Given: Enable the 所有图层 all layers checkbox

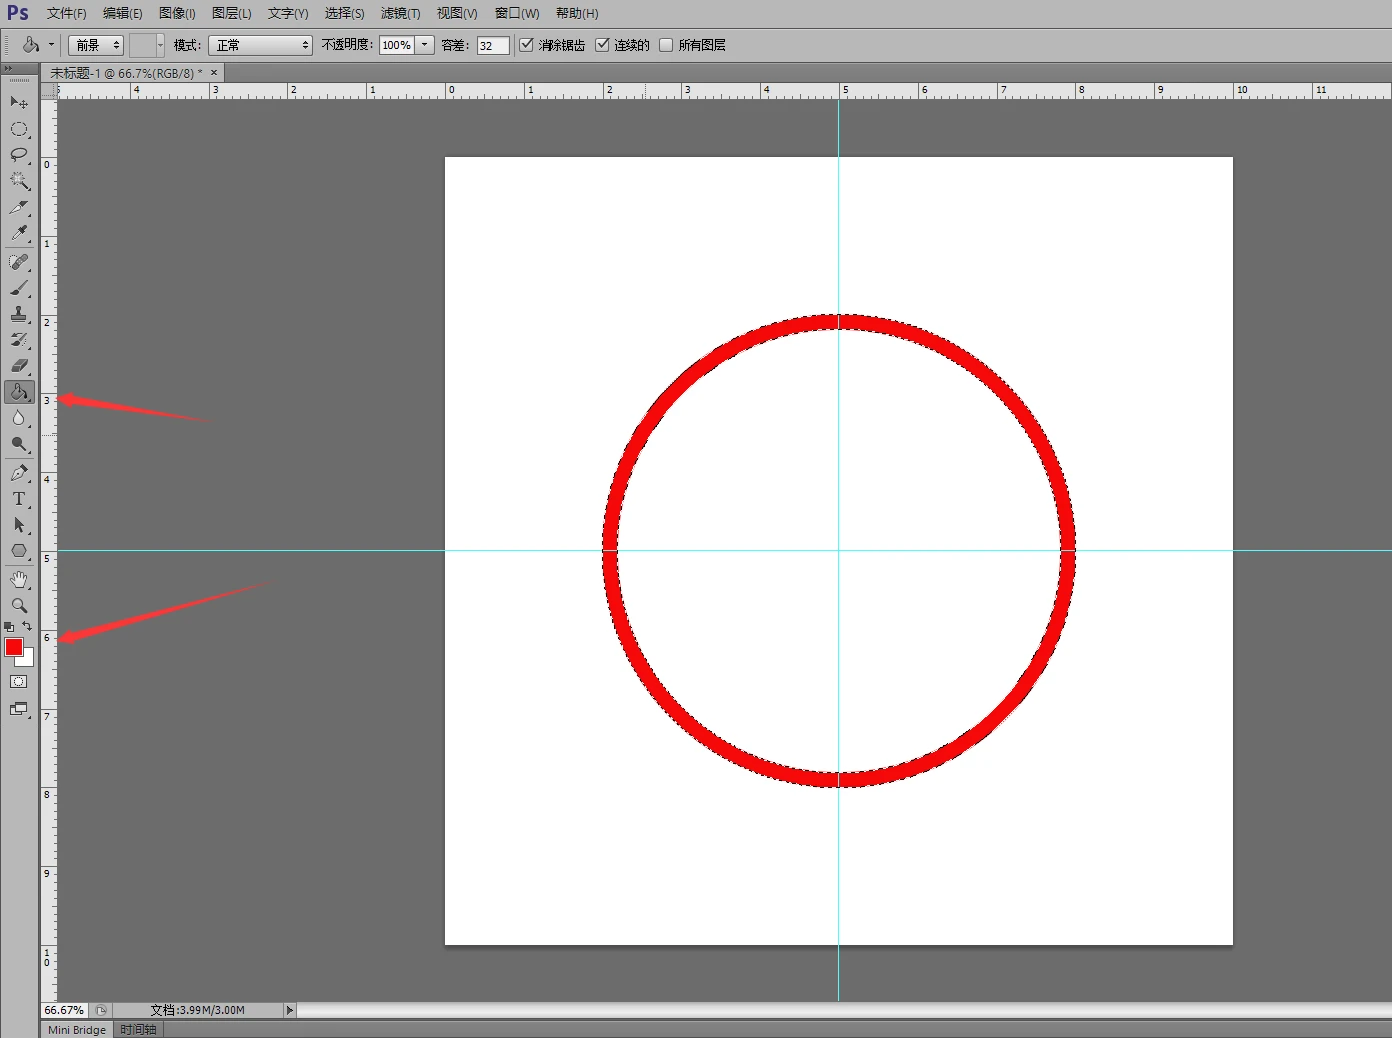Looking at the screenshot, I should point(666,45).
